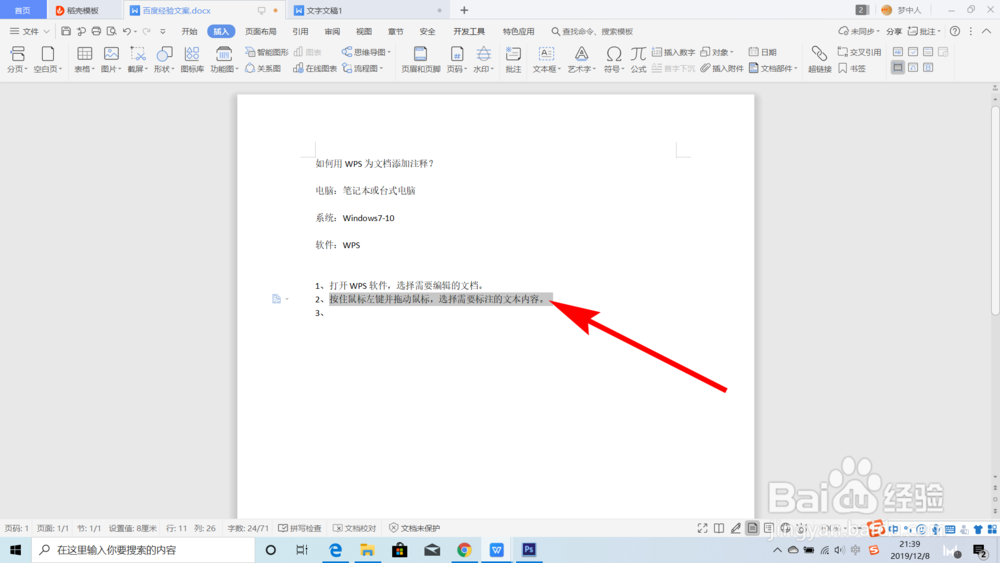This screenshot has width=1000, height=563.
Task: Enter full screen view from status bar
Action: click(x=702, y=528)
